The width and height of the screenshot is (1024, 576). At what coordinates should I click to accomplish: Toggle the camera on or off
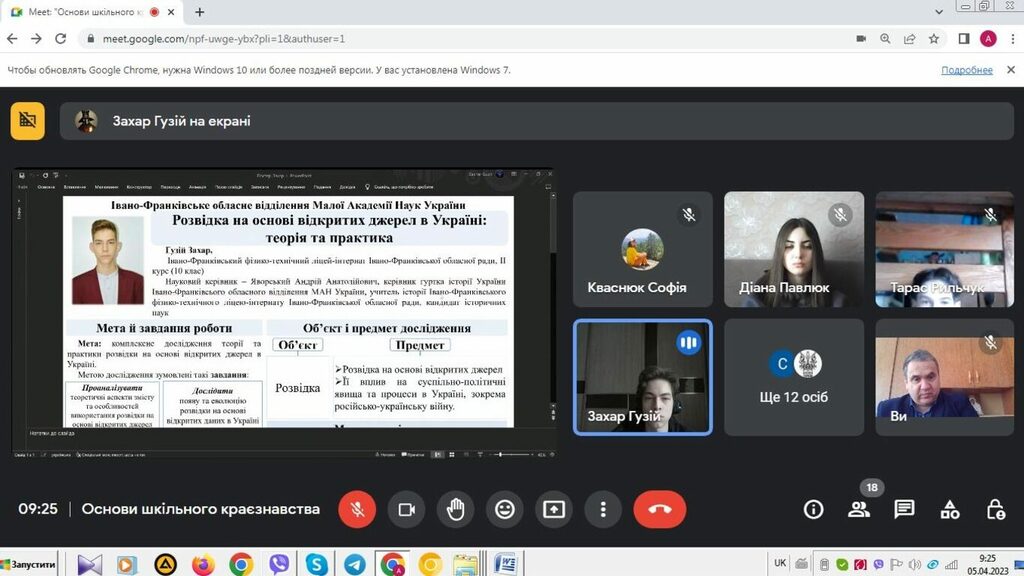tap(406, 509)
